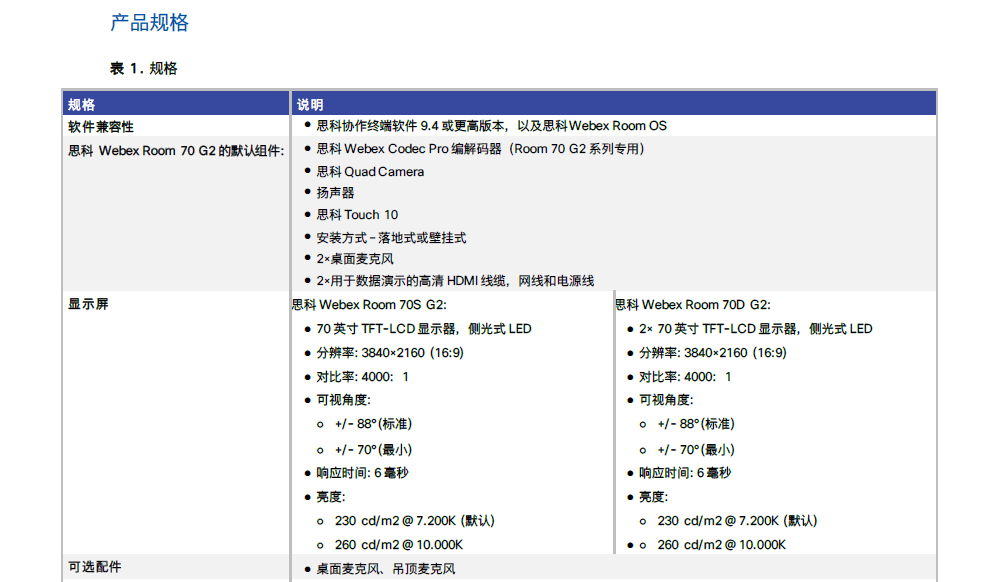This screenshot has width=1000, height=582.
Task: Click 分辨率 3840×2160 in 70S column
Action: tap(390, 353)
